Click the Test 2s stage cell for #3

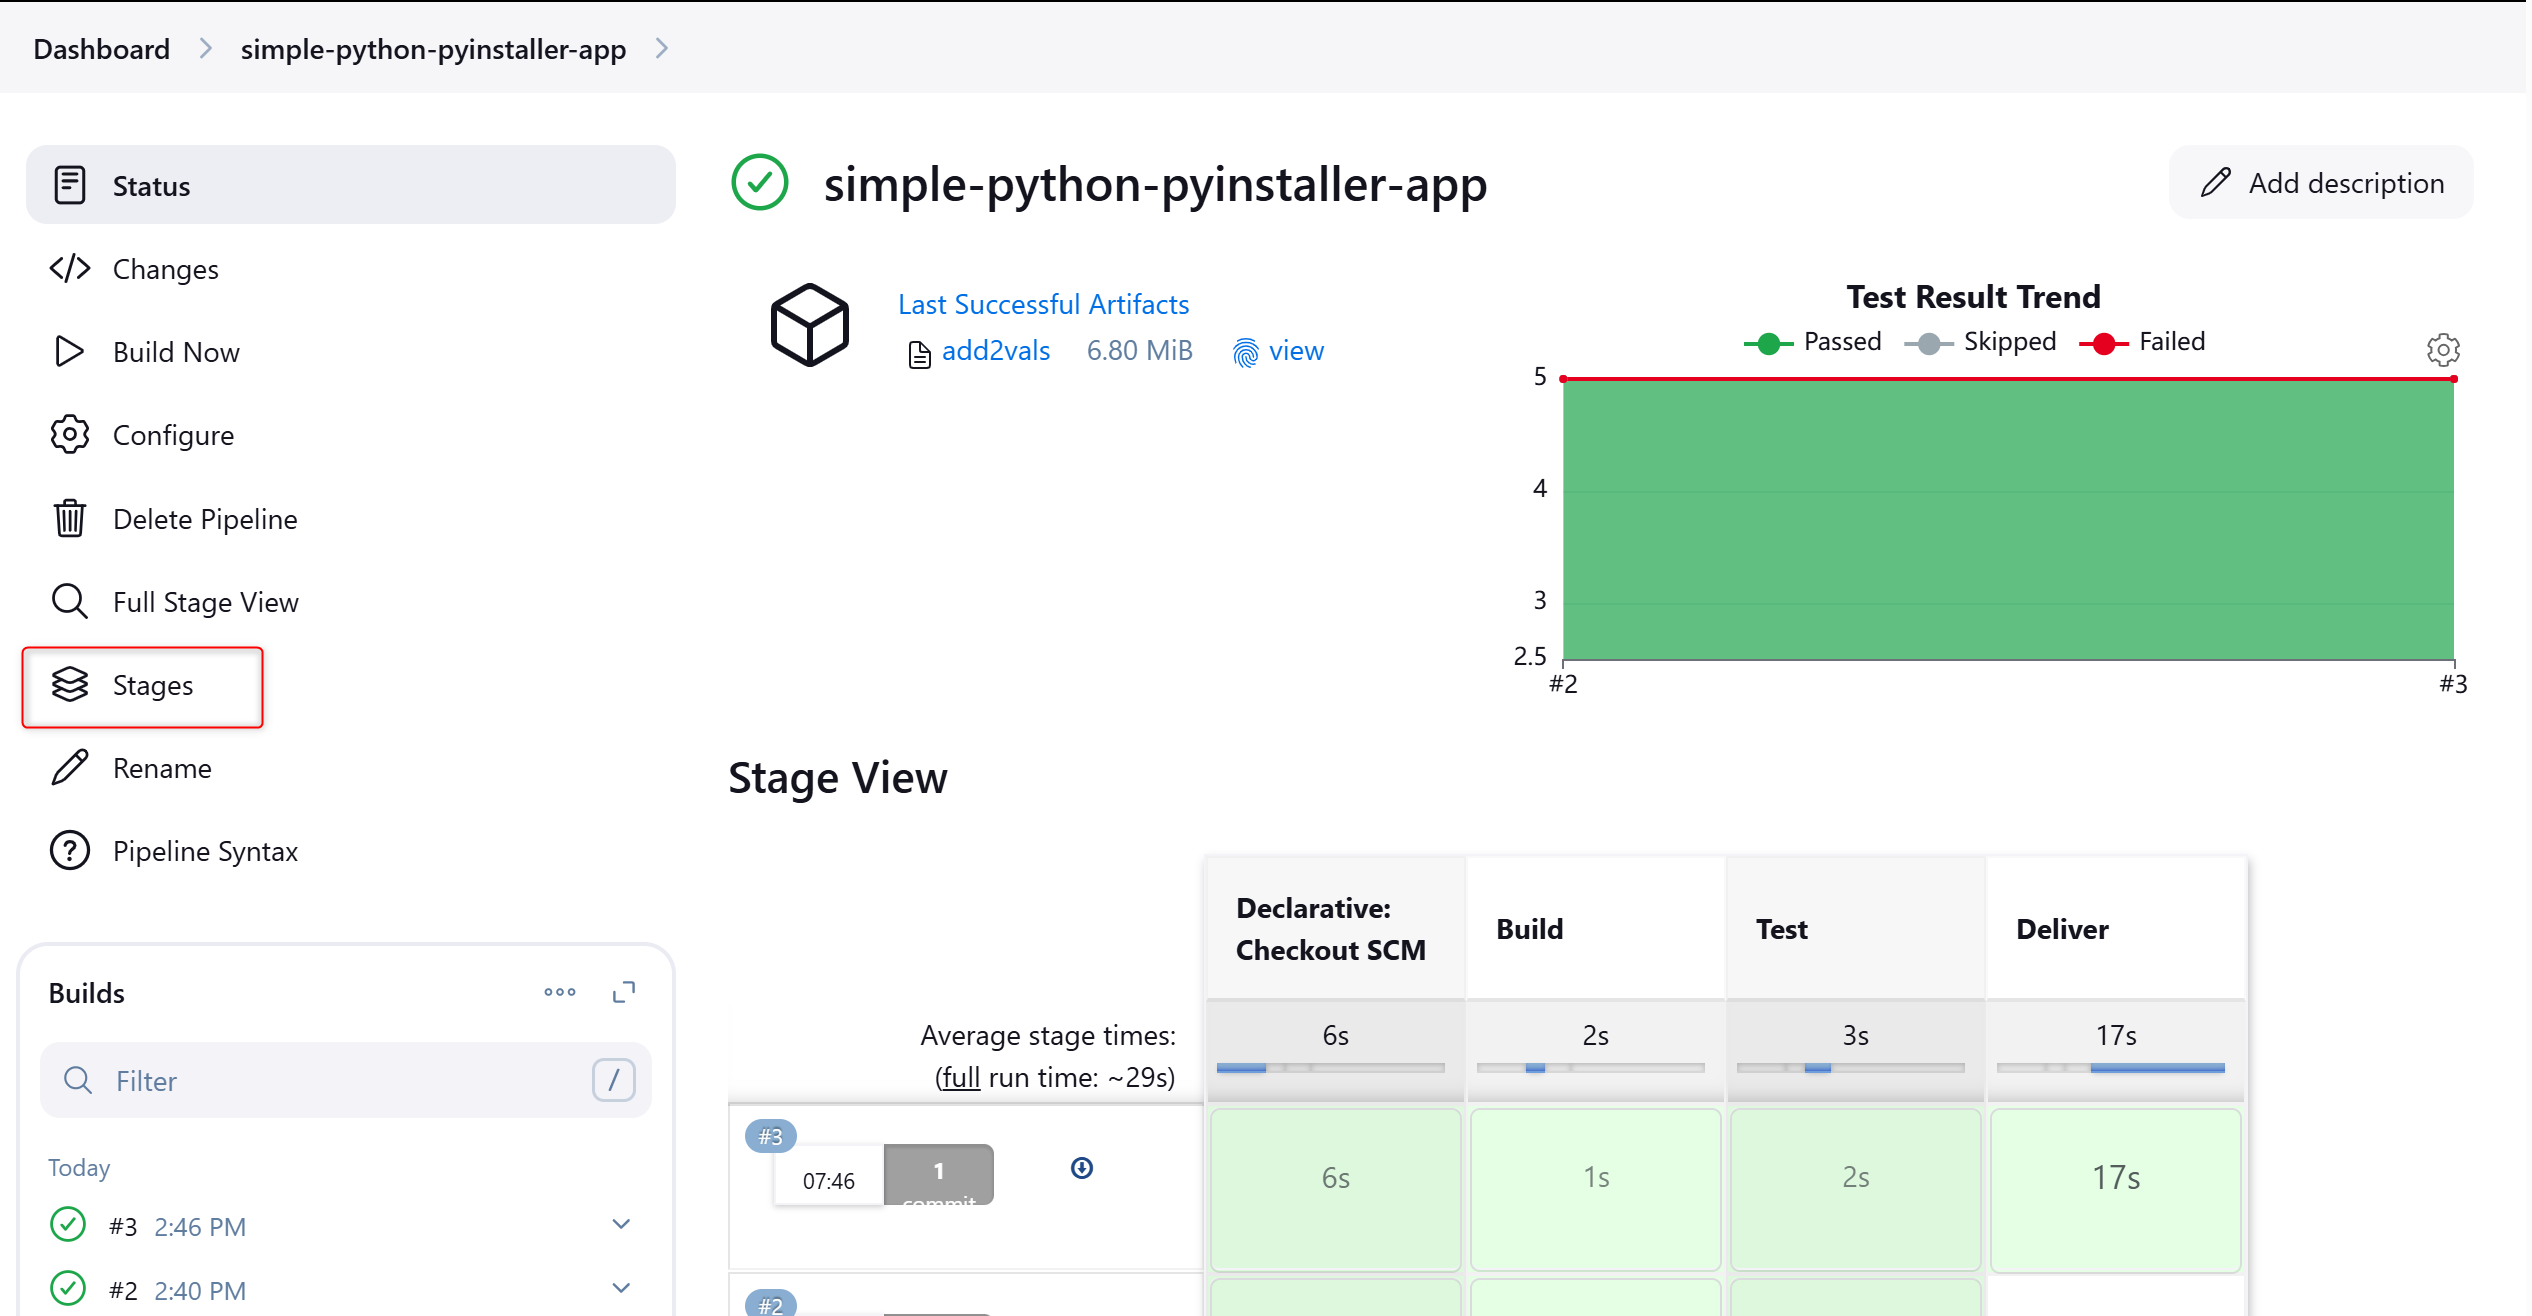(x=1855, y=1189)
